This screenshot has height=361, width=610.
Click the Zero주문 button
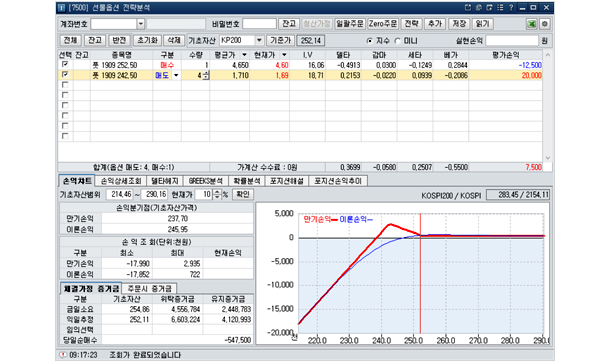coord(383,24)
